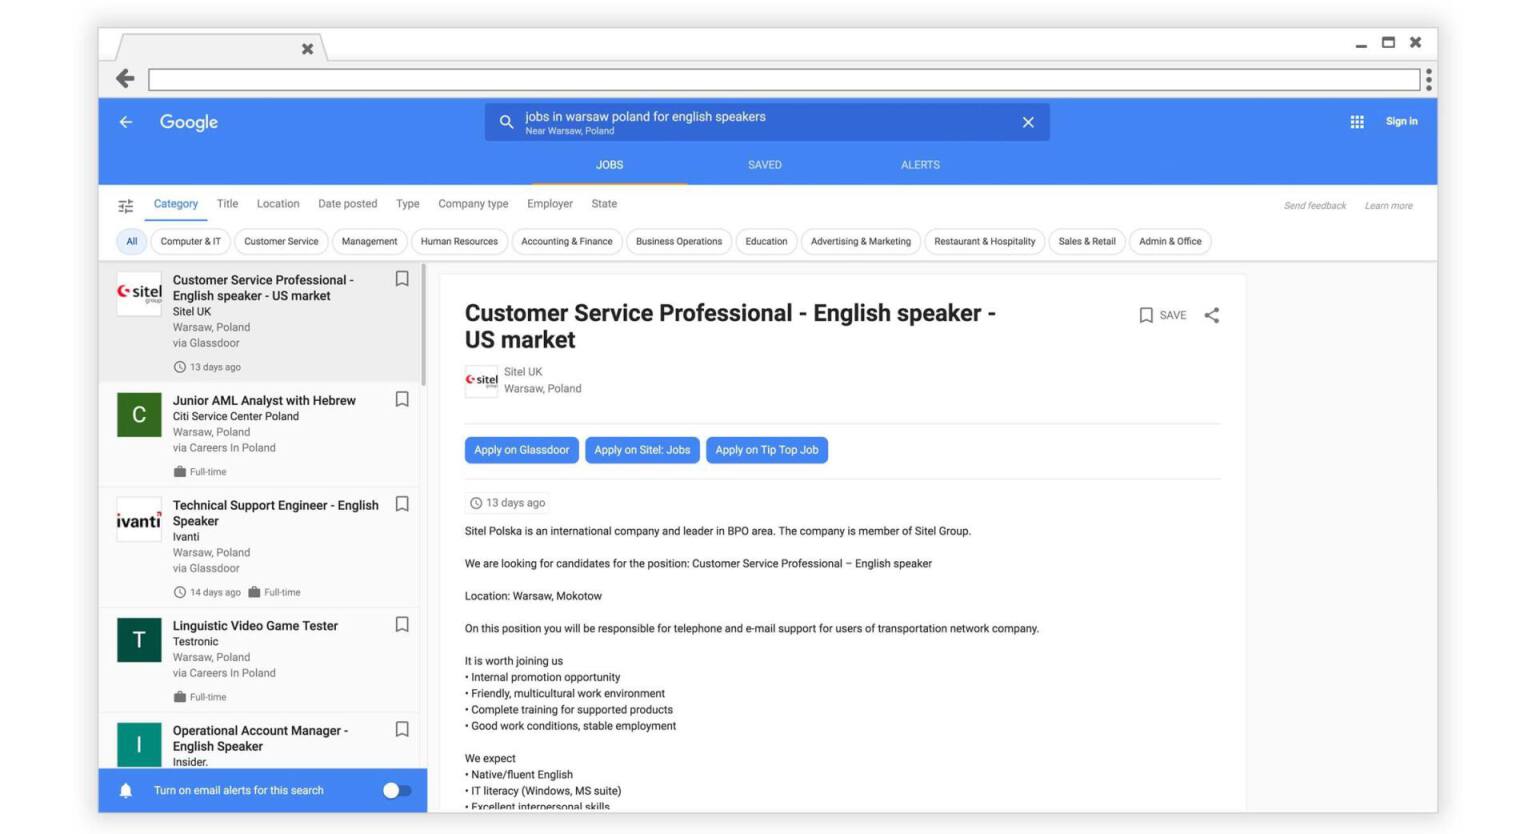Switch to the SAVED tab
This screenshot has height=834, width=1536.
[765, 165]
